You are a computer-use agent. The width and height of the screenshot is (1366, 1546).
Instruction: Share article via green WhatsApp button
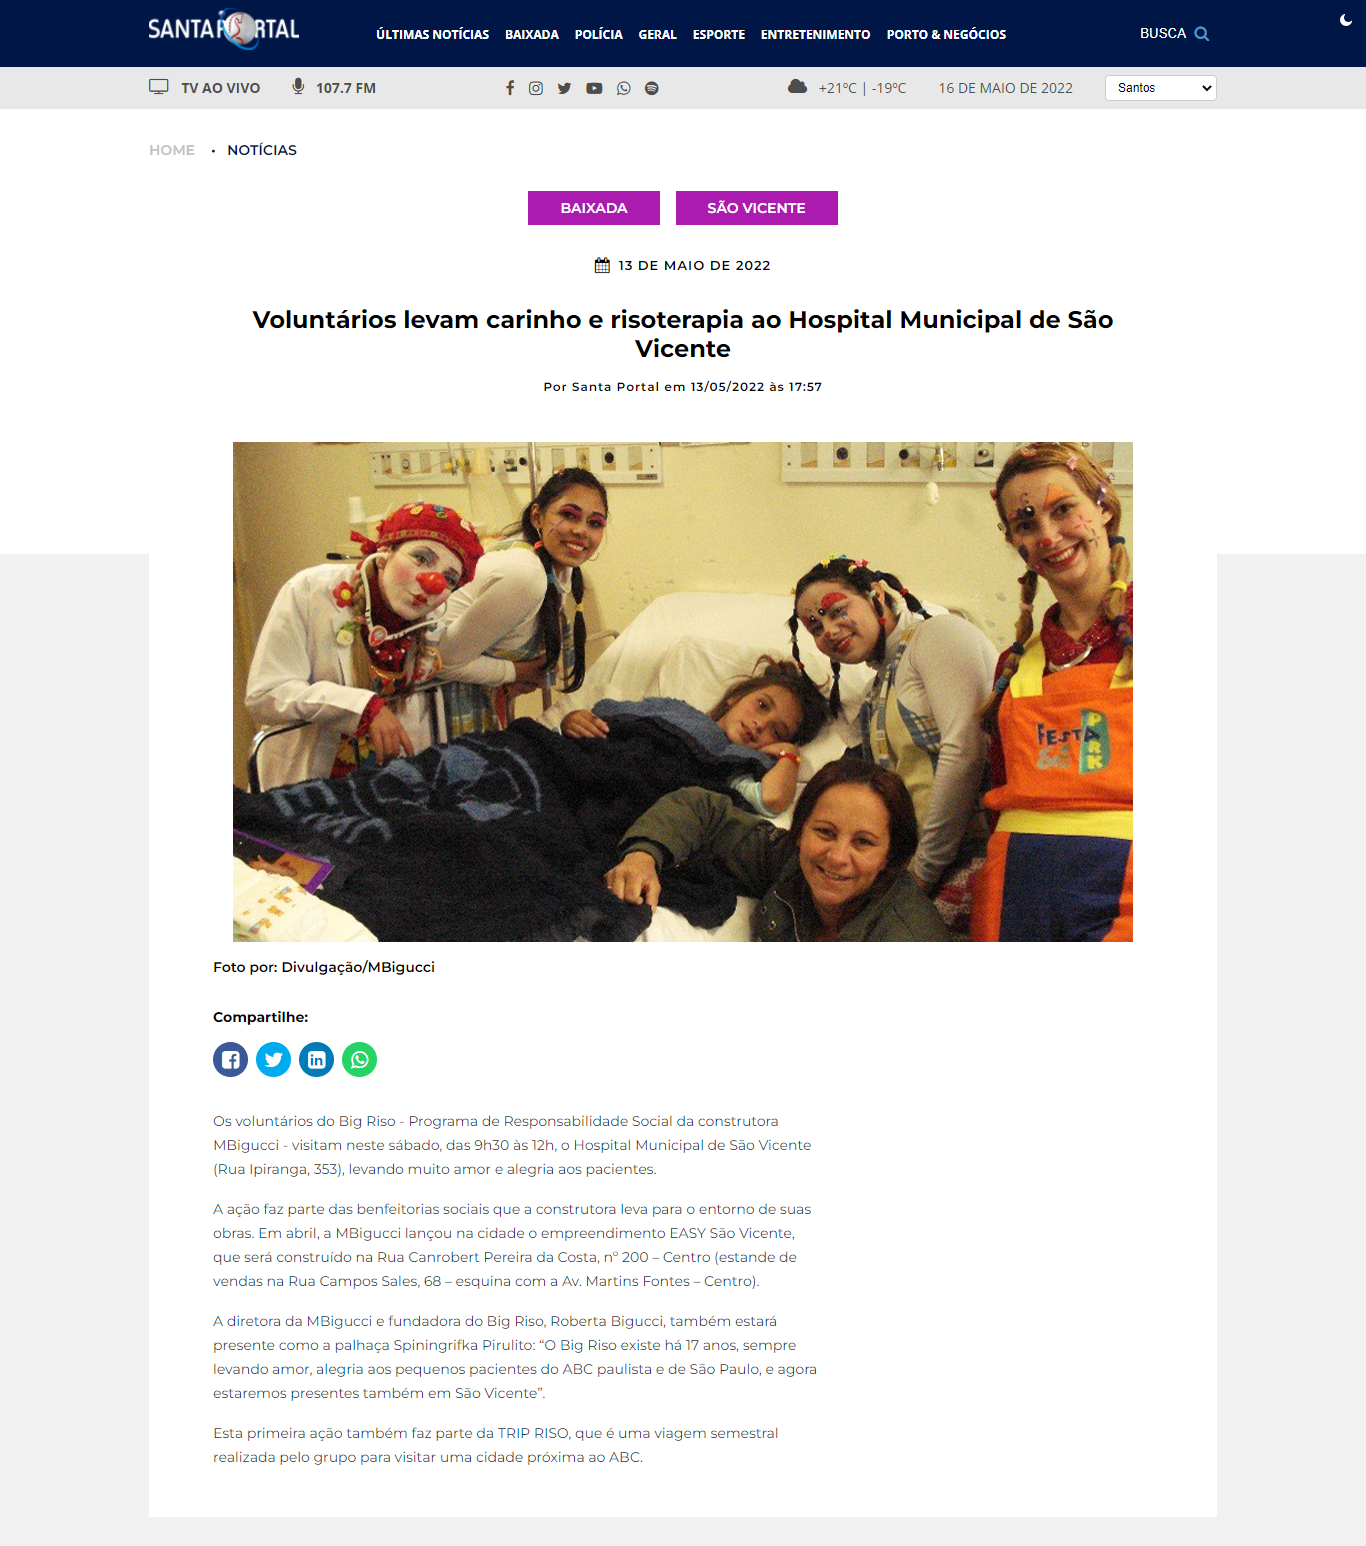(x=359, y=1059)
